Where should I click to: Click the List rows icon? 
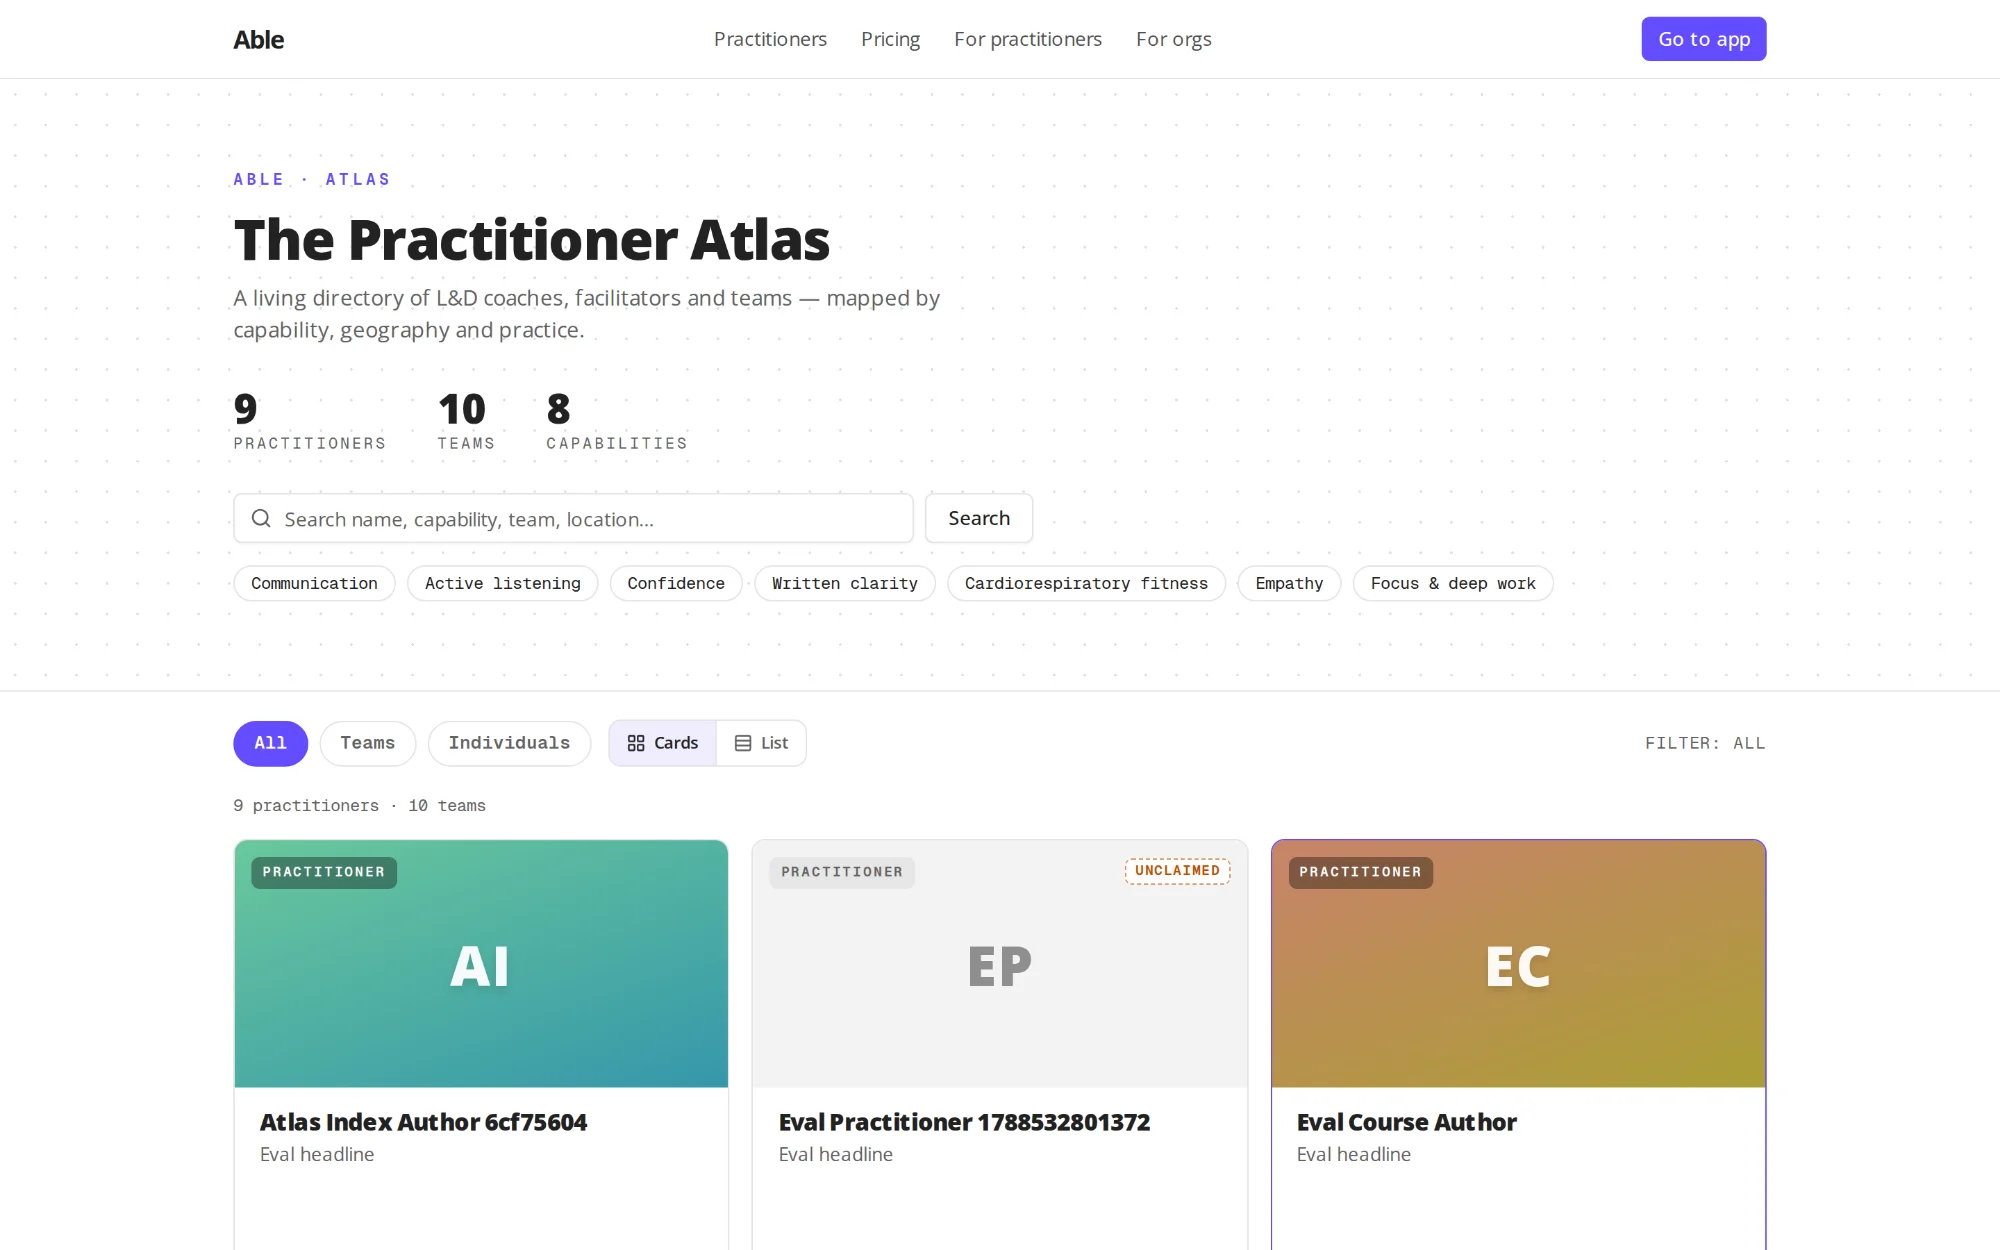coord(743,743)
